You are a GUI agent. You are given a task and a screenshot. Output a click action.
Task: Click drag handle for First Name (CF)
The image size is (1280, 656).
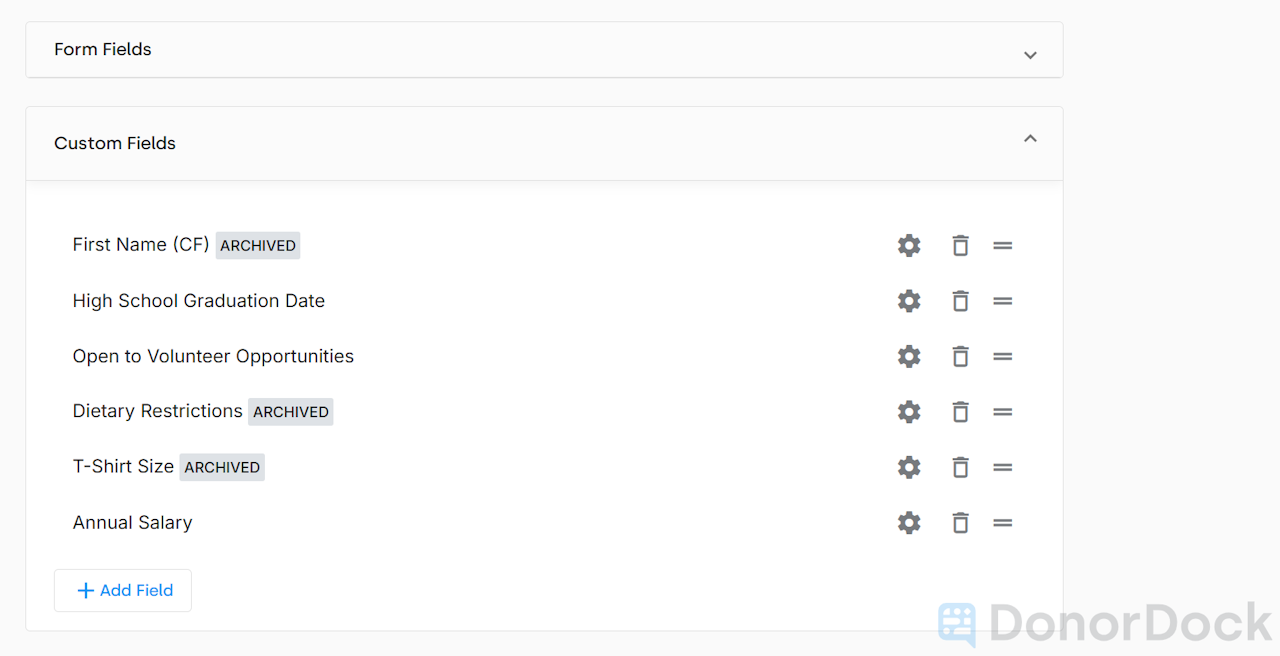point(1003,245)
